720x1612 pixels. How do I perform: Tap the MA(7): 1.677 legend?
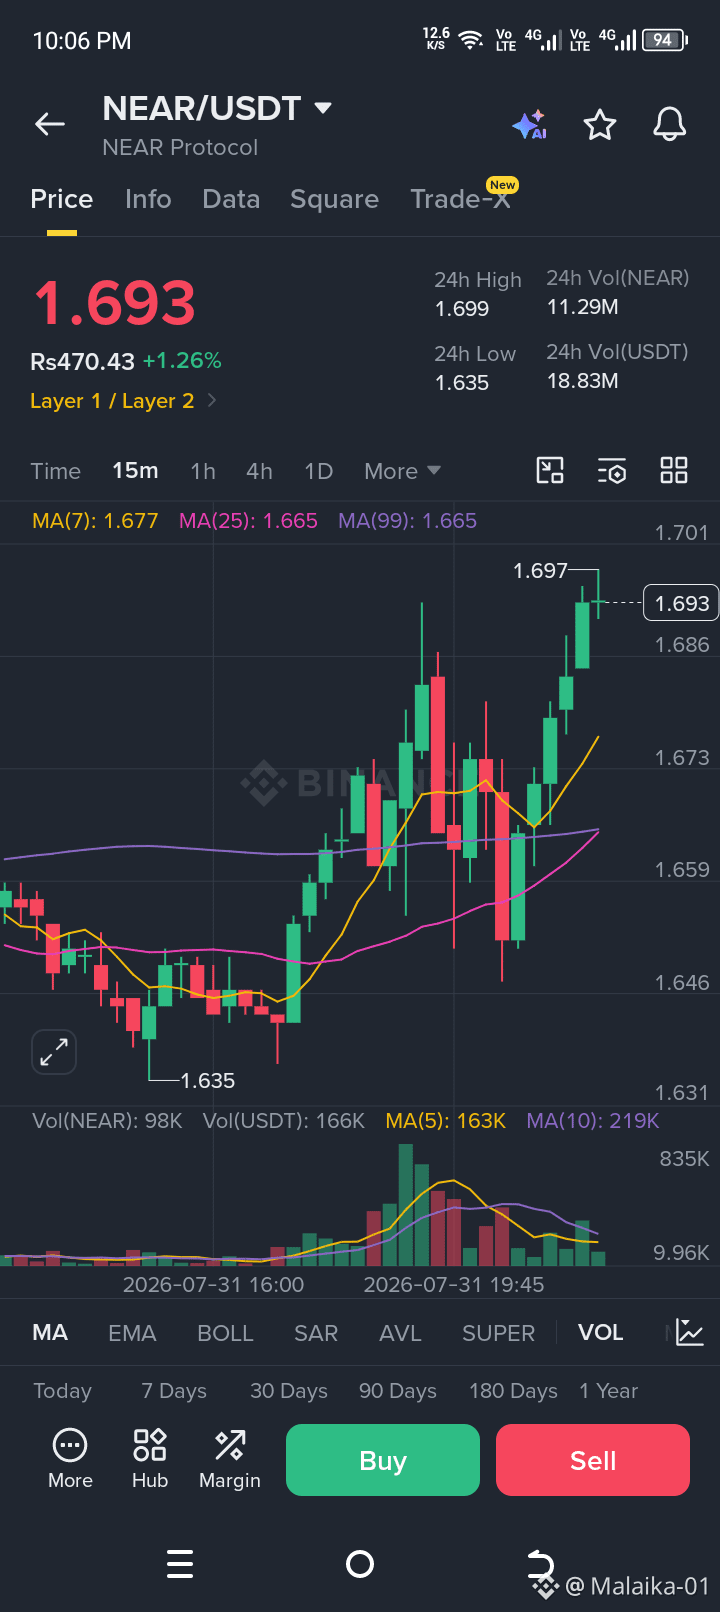[95, 521]
